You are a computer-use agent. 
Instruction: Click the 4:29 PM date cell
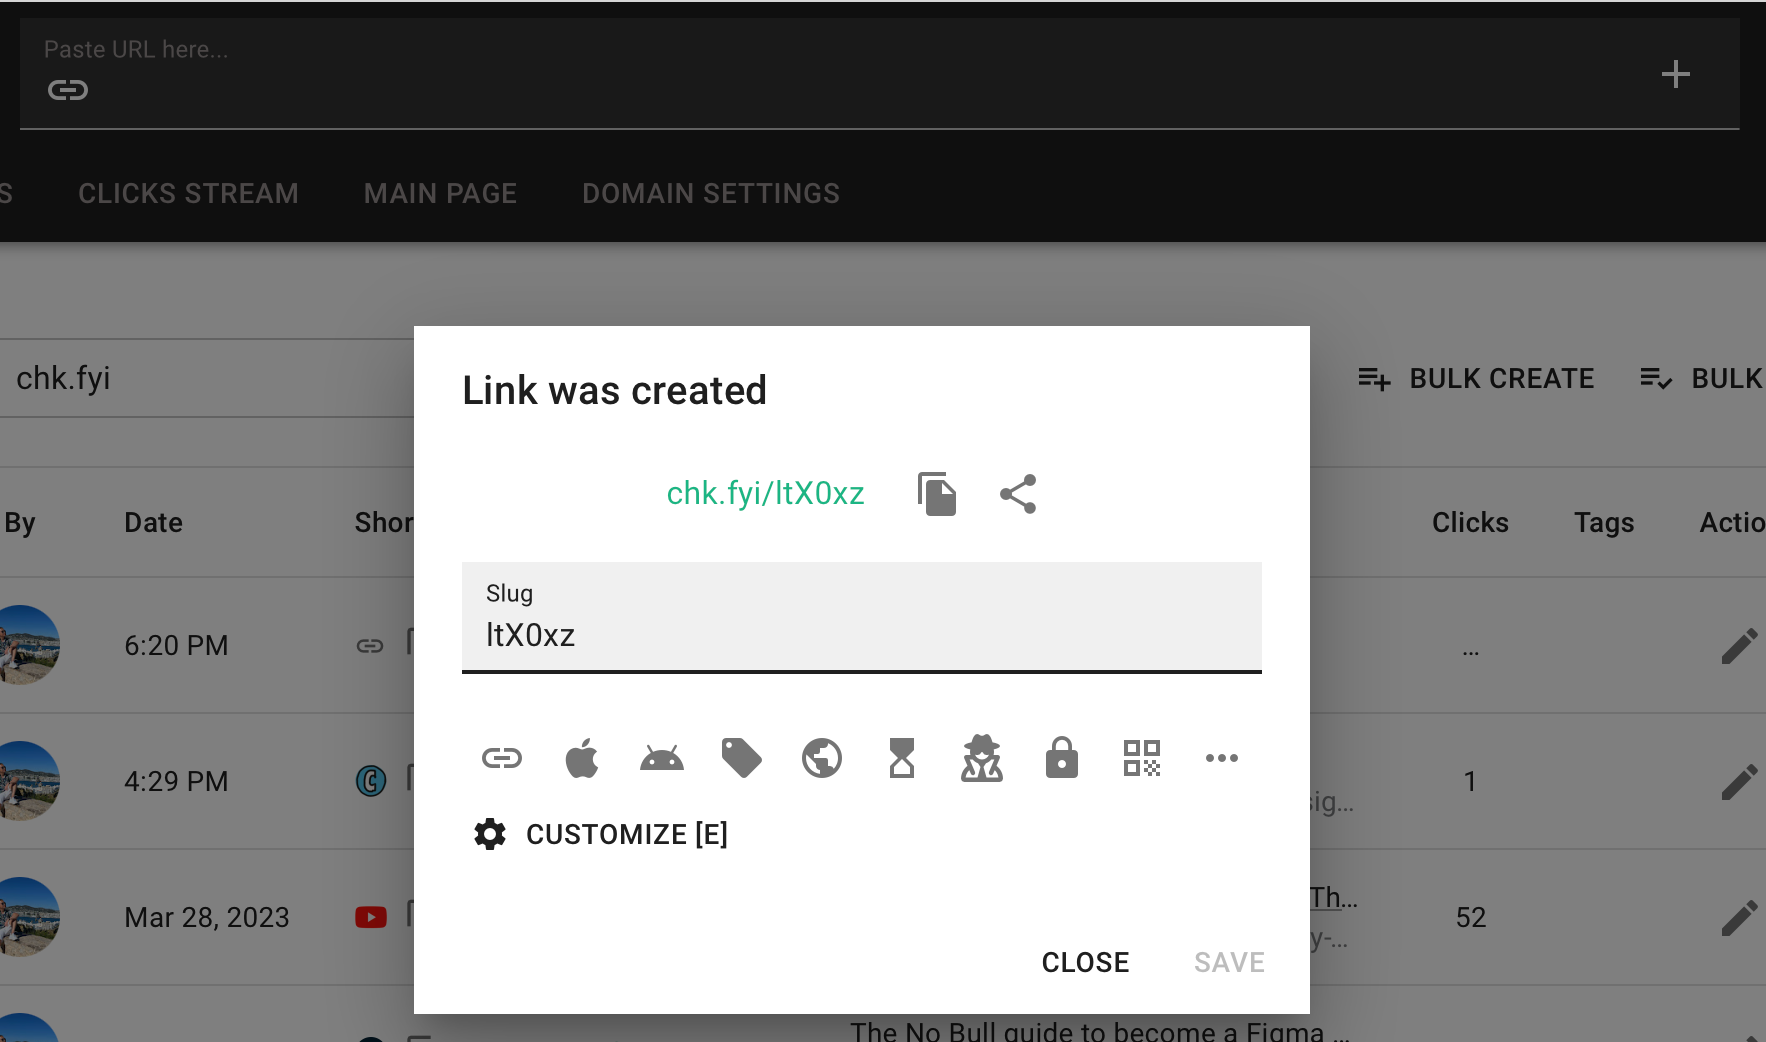176,781
